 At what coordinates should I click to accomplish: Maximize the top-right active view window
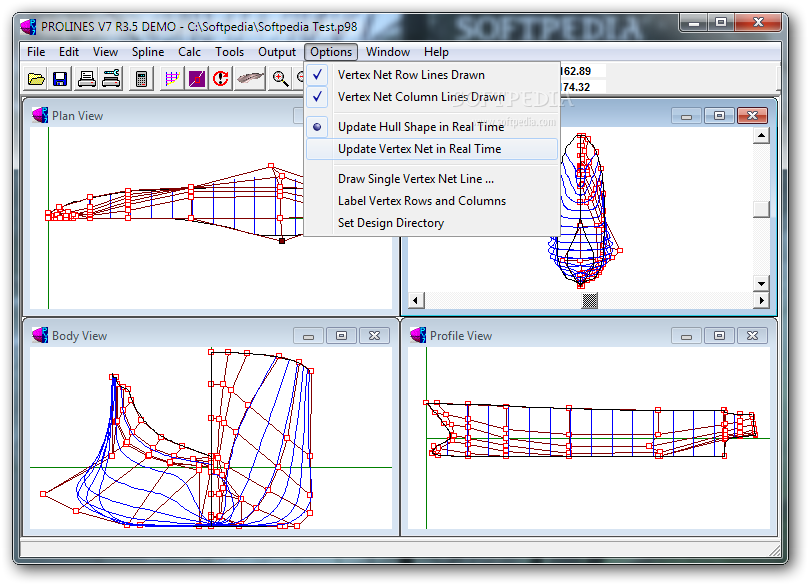(x=719, y=116)
